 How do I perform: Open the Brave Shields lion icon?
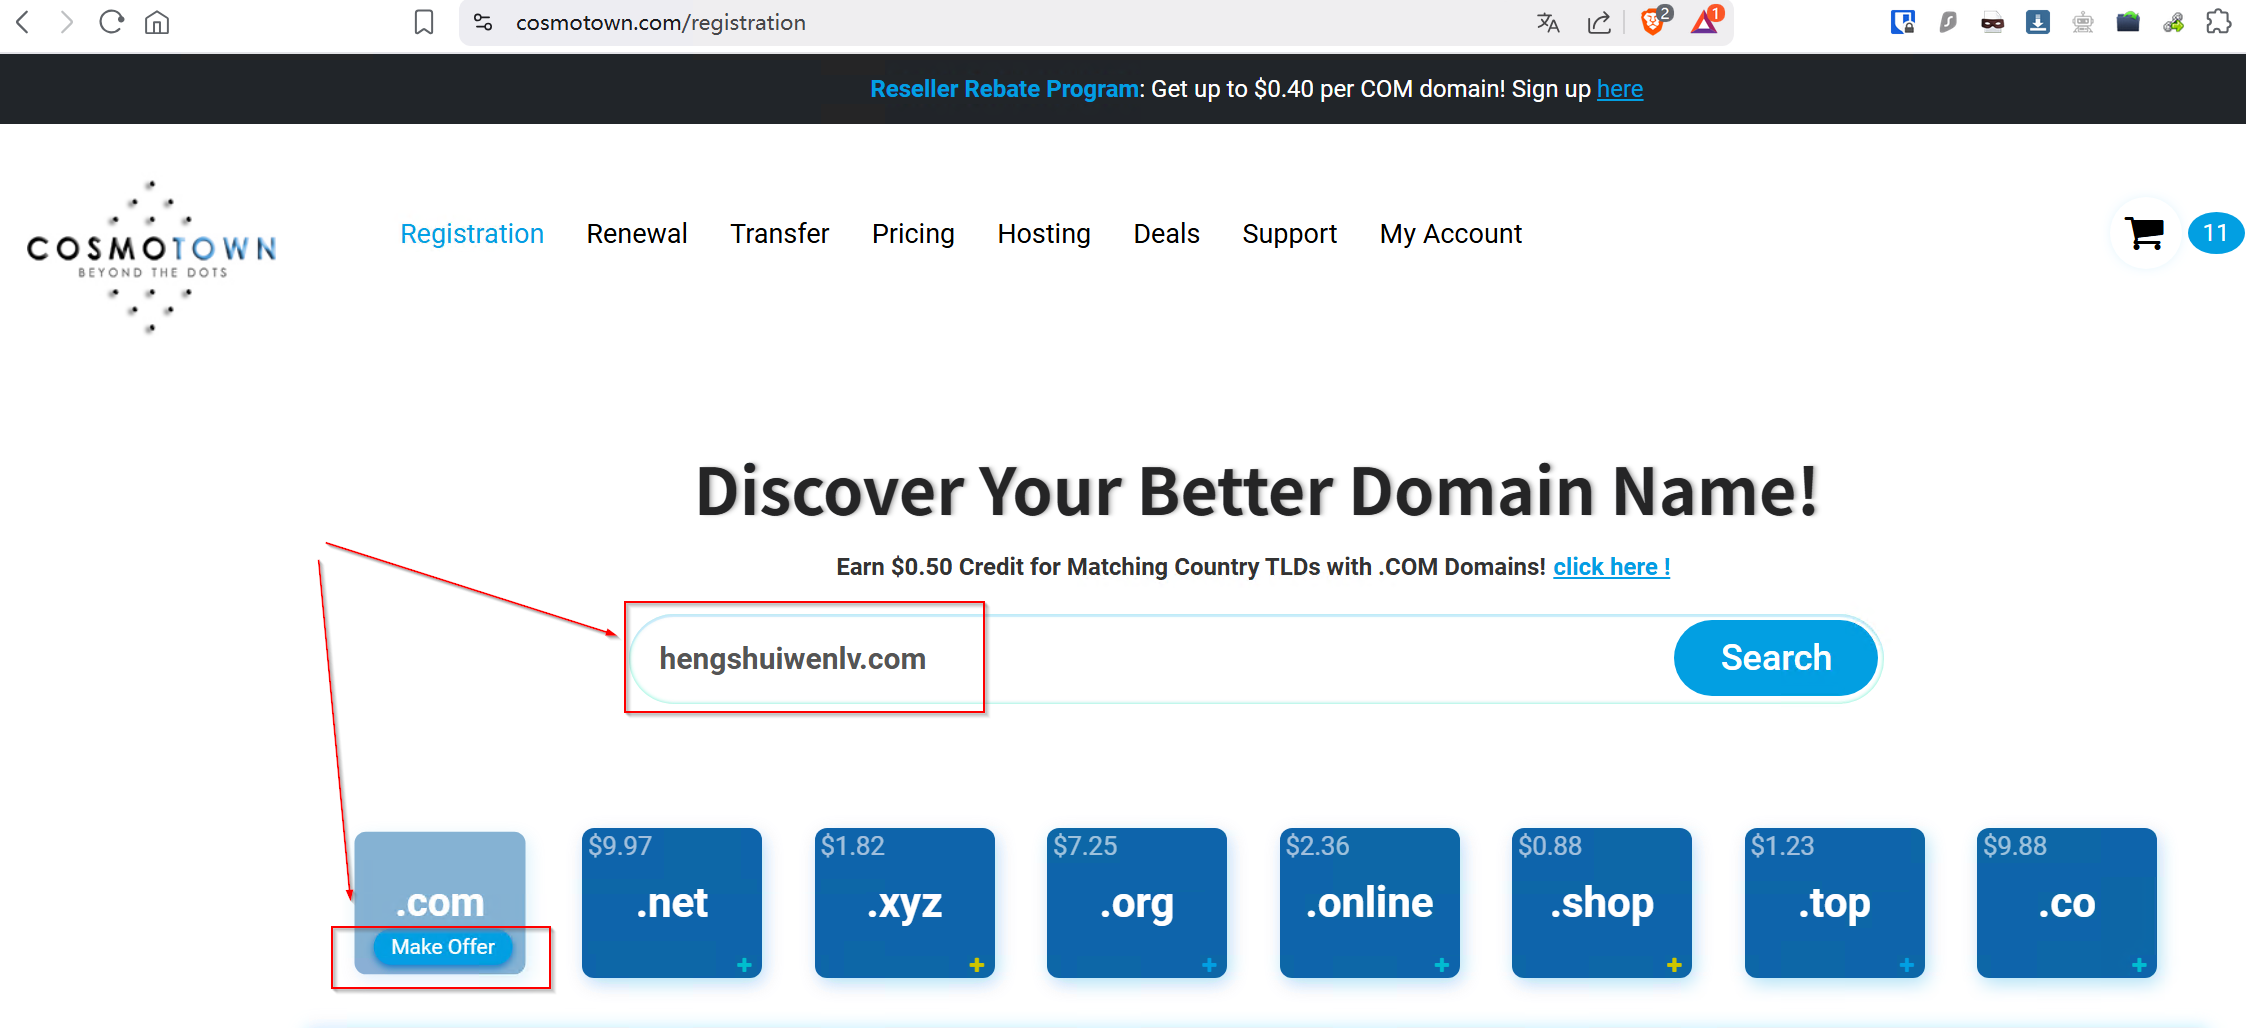[x=1655, y=20]
